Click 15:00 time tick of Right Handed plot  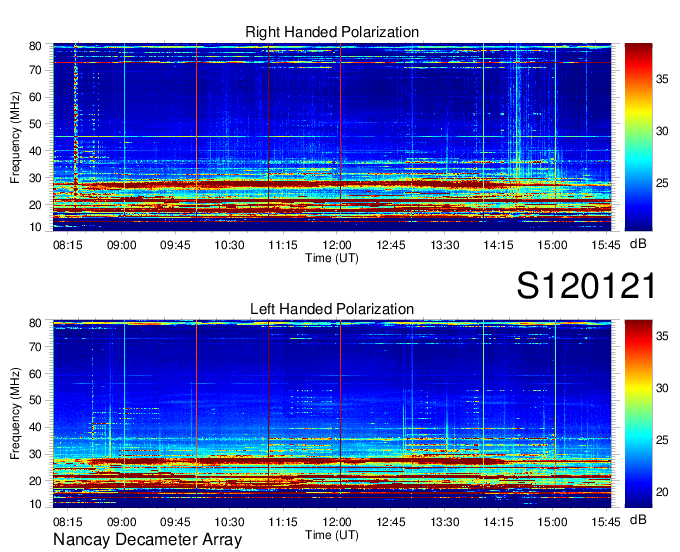click(x=552, y=245)
